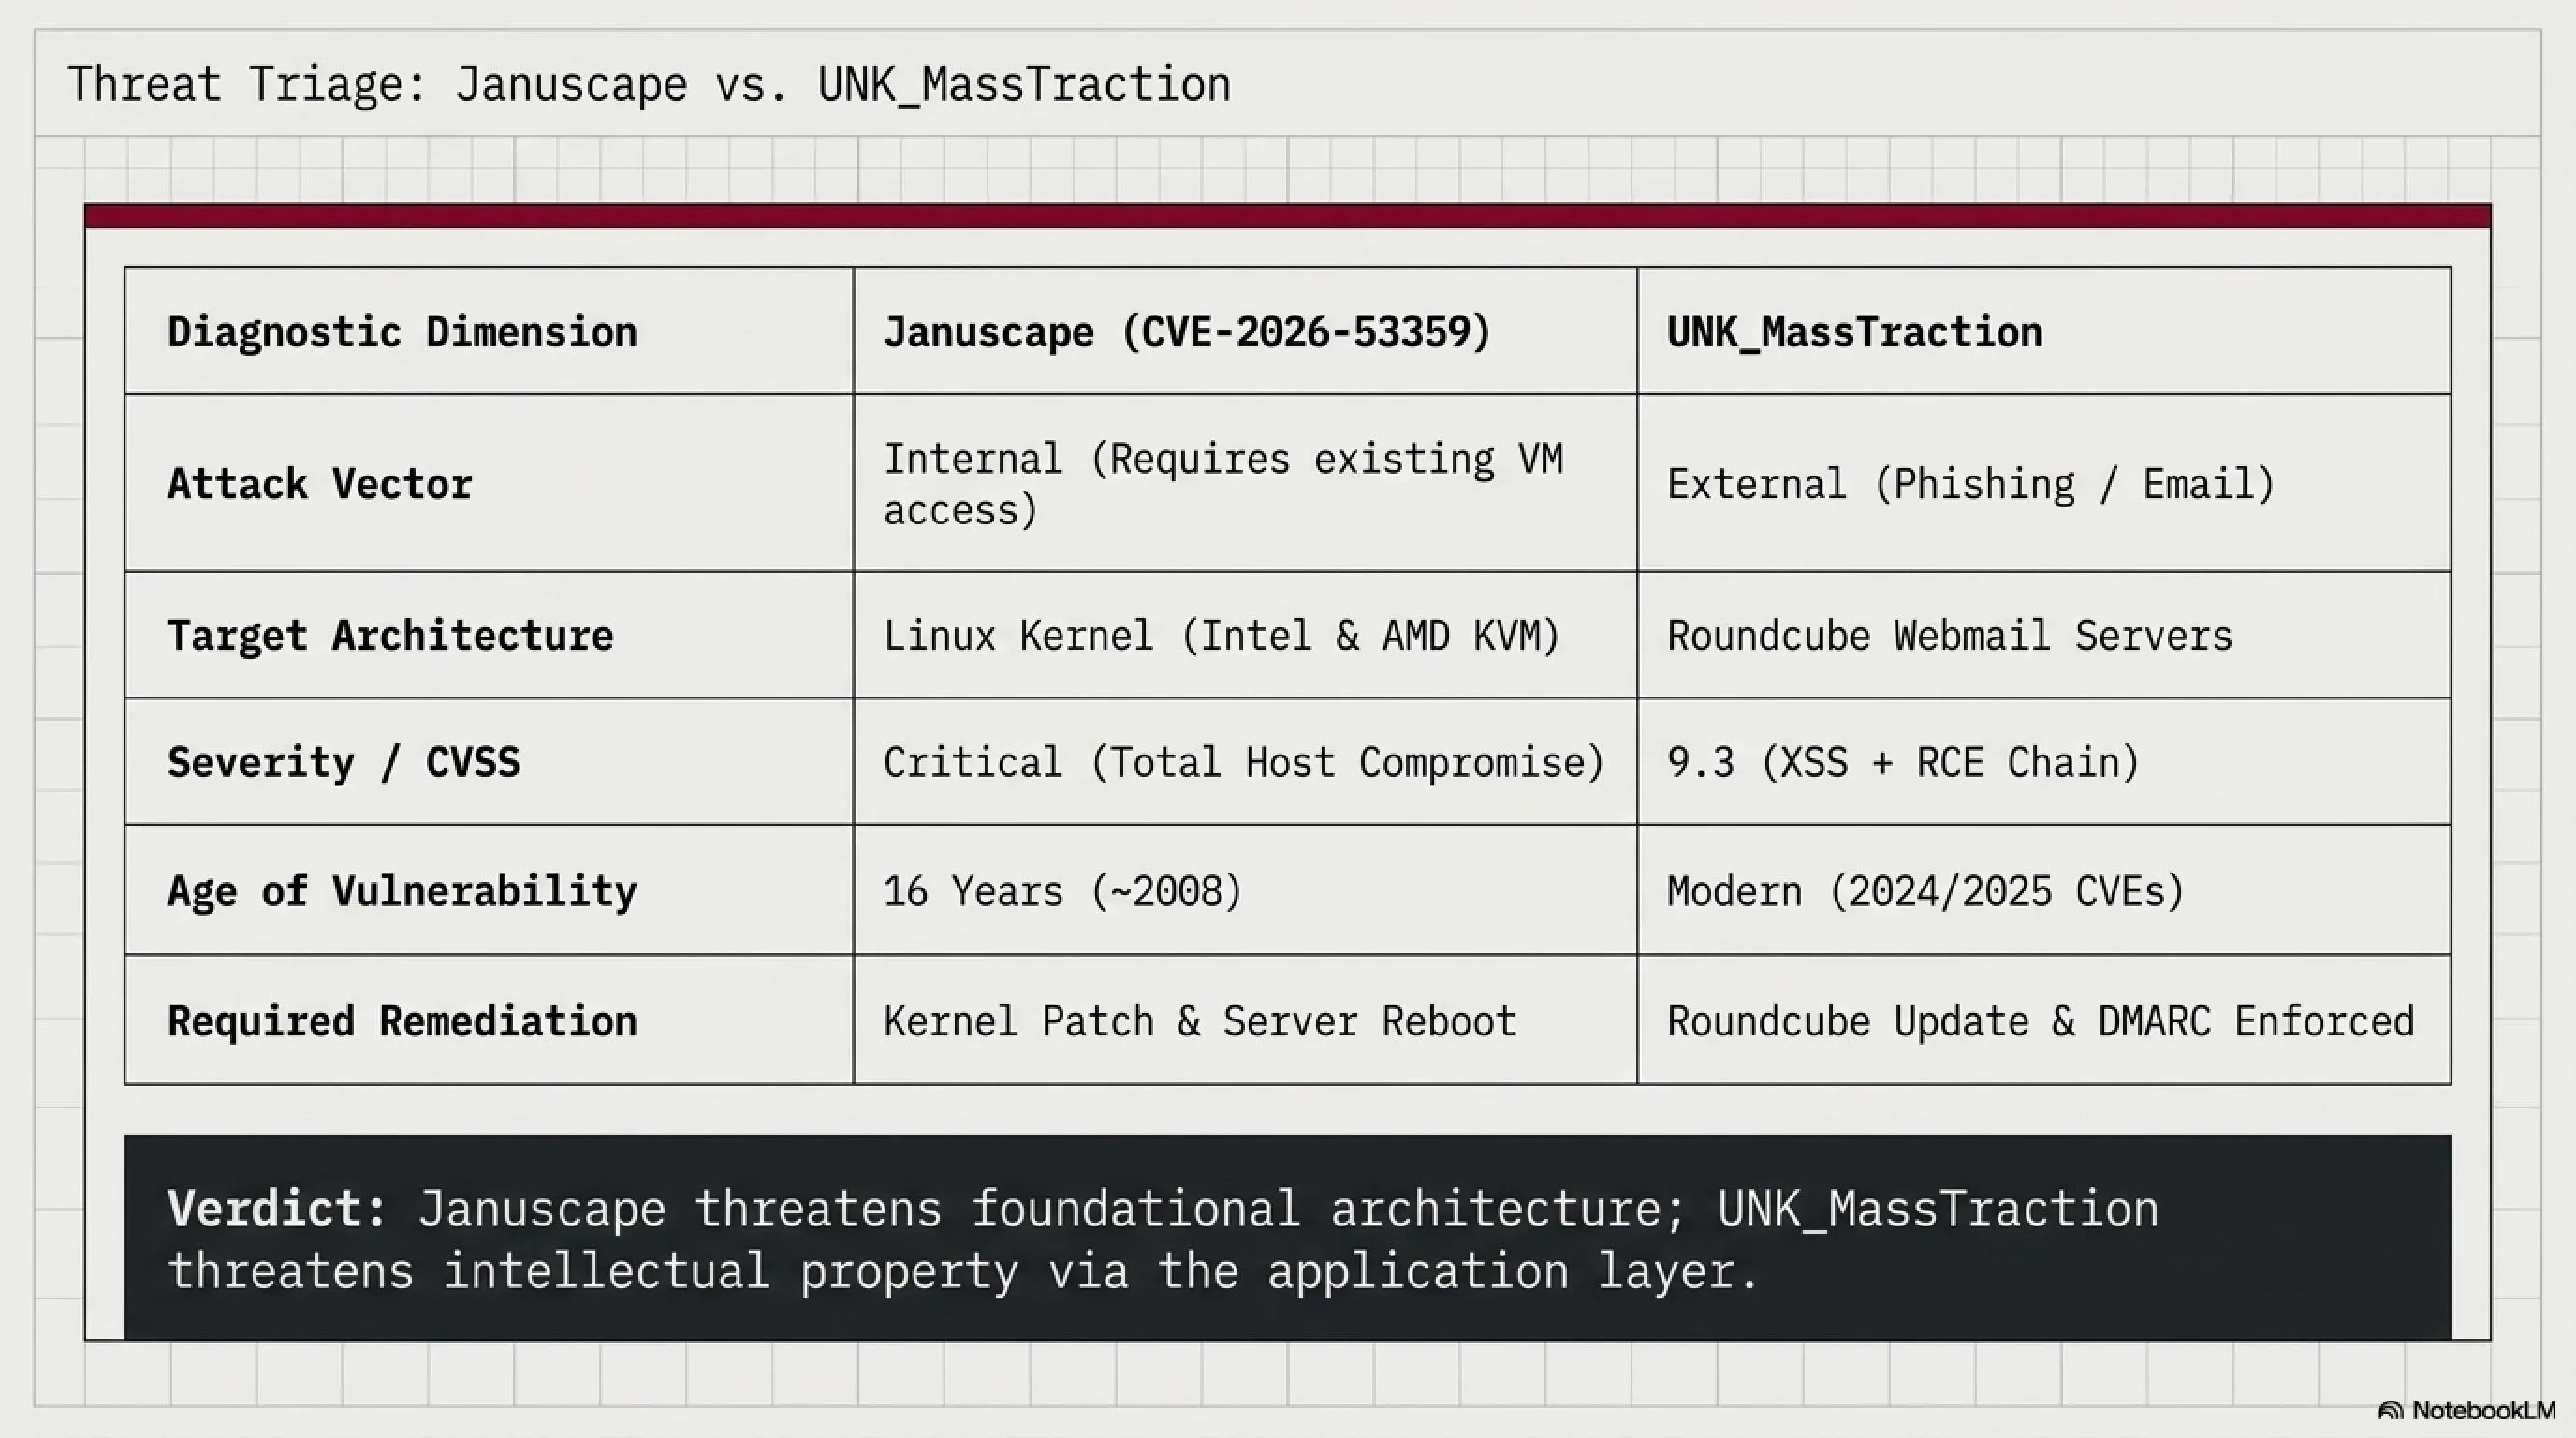Click the NotebookLM logo icon
Screen dimensions: 2576x1438
2390,1411
